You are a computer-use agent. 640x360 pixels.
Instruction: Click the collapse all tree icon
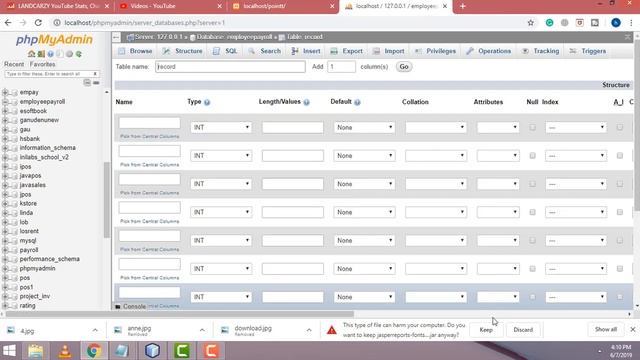click(87, 83)
